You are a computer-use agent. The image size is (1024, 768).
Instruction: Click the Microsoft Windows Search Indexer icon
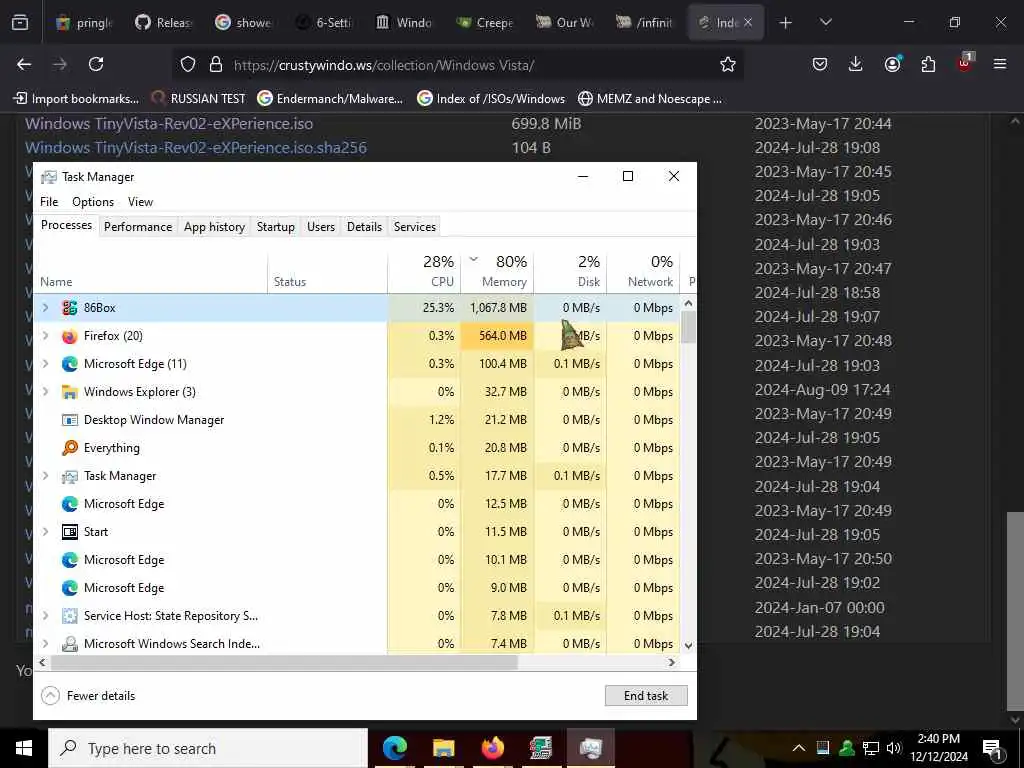click(69, 644)
